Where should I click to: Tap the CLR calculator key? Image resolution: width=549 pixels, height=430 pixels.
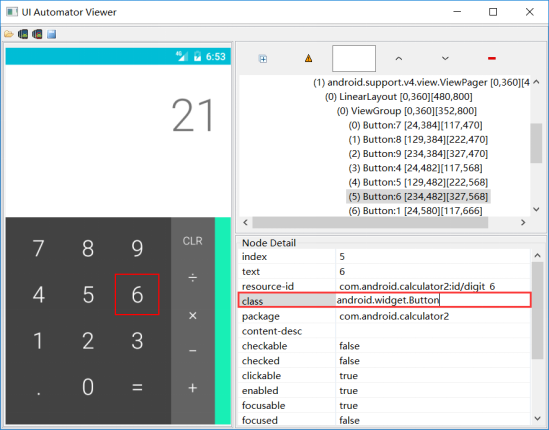click(193, 241)
